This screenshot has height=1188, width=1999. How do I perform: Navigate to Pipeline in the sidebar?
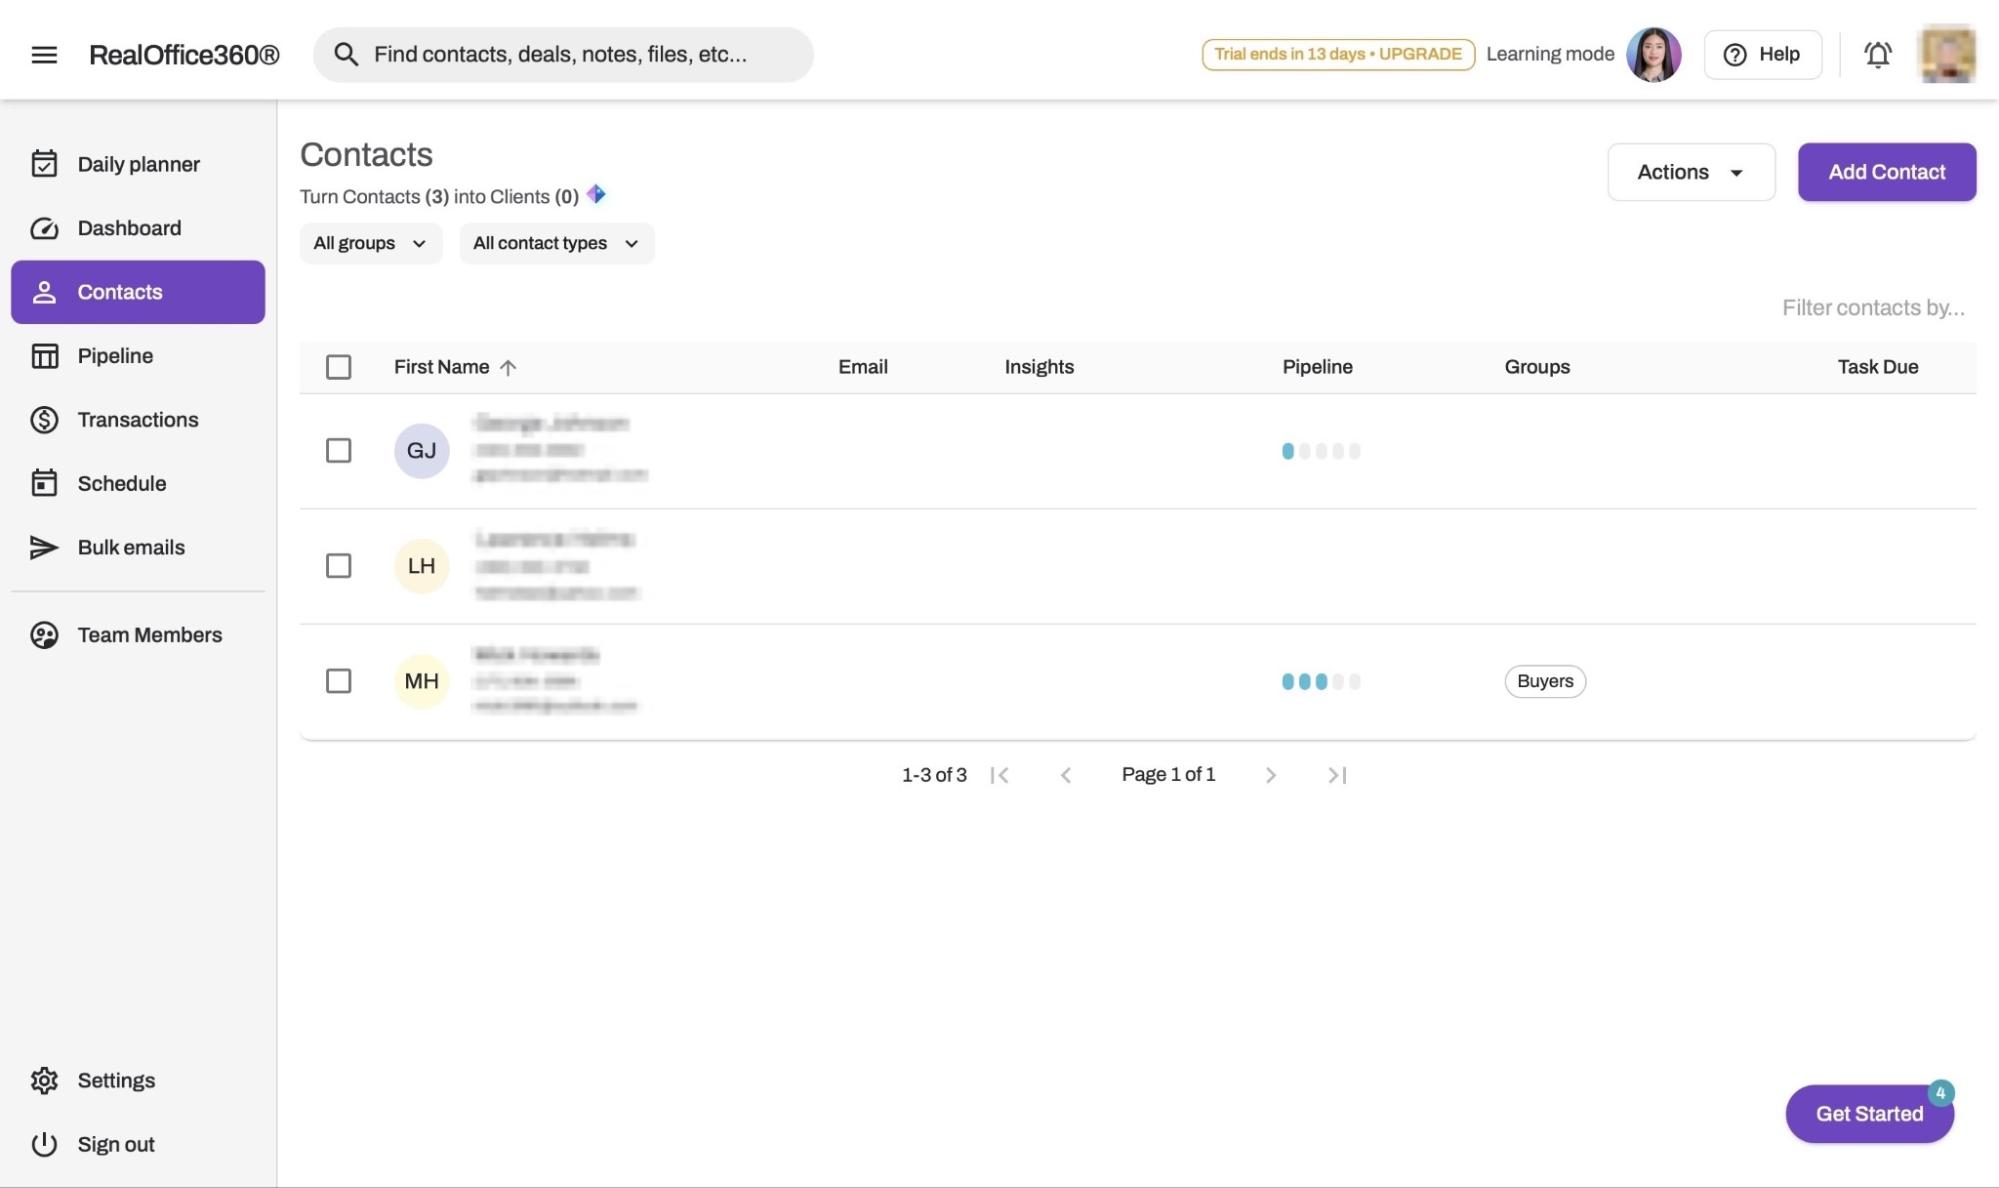point(115,356)
